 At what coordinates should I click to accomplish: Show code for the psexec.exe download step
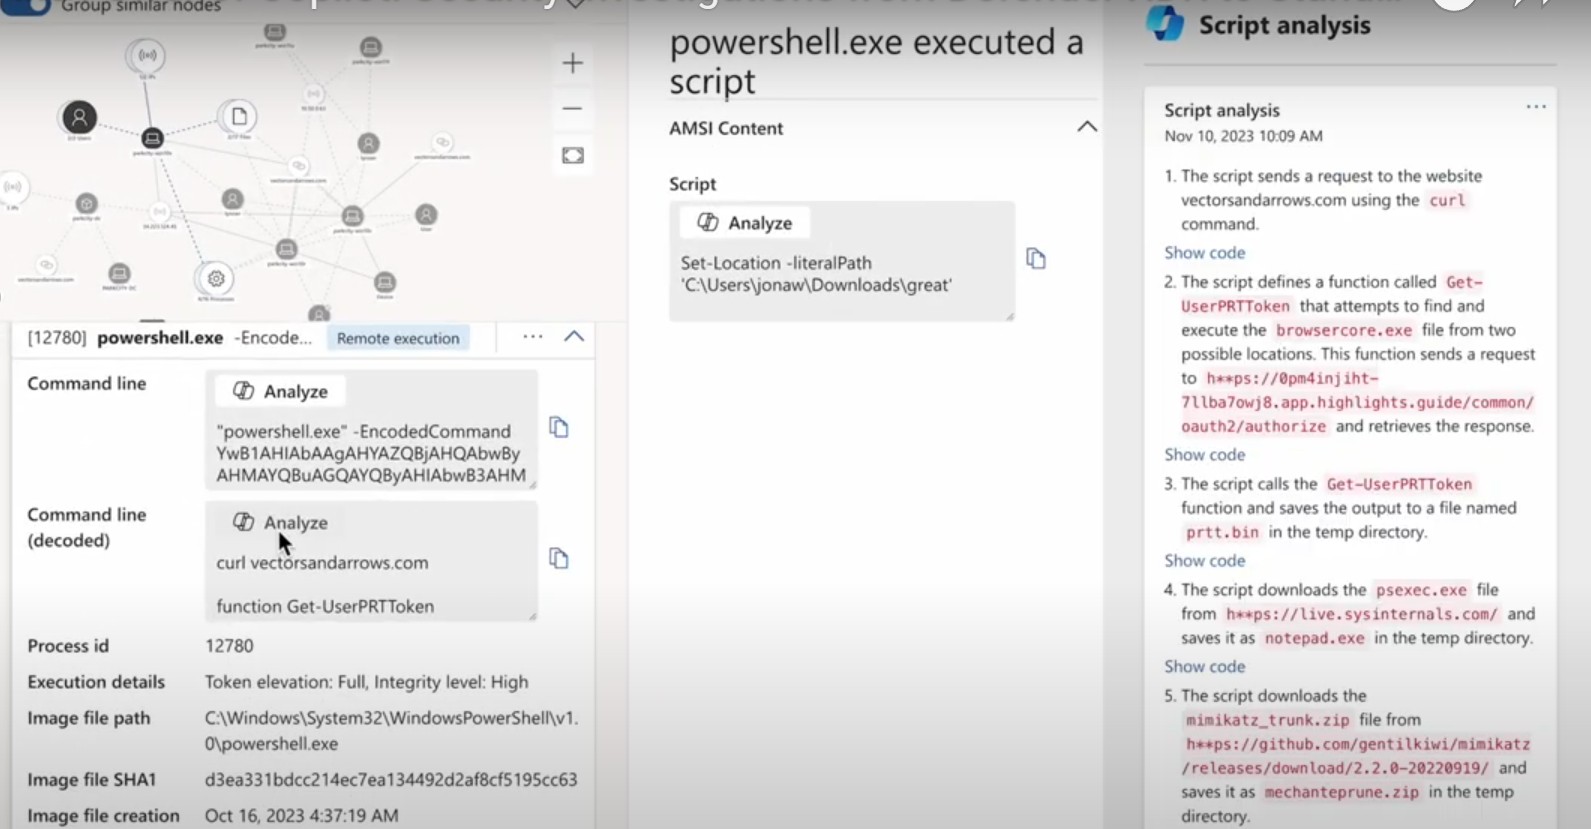tap(1204, 667)
